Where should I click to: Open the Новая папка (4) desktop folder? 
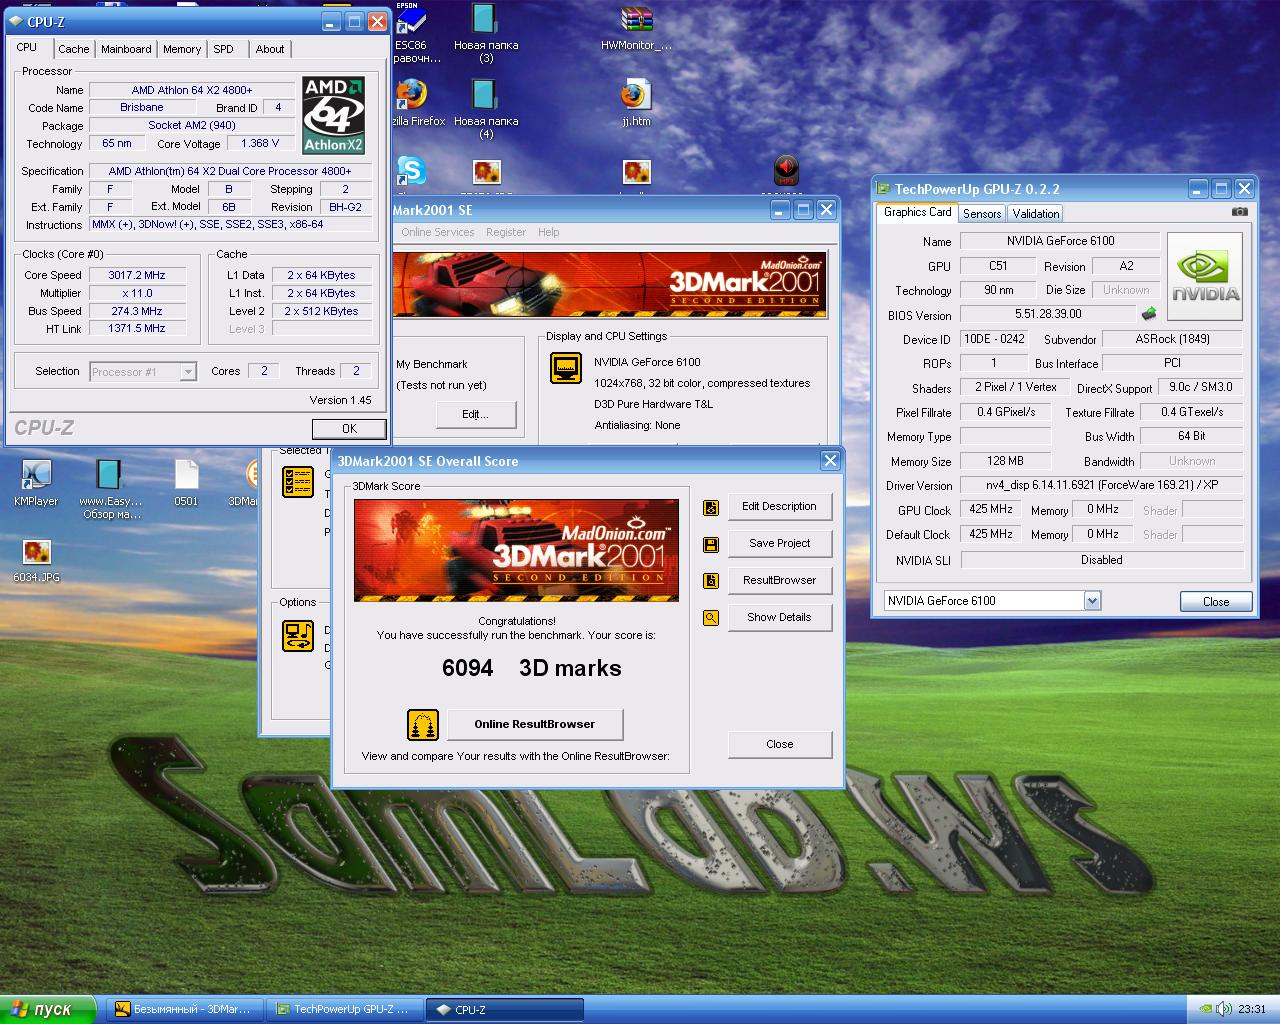pyautogui.click(x=486, y=96)
